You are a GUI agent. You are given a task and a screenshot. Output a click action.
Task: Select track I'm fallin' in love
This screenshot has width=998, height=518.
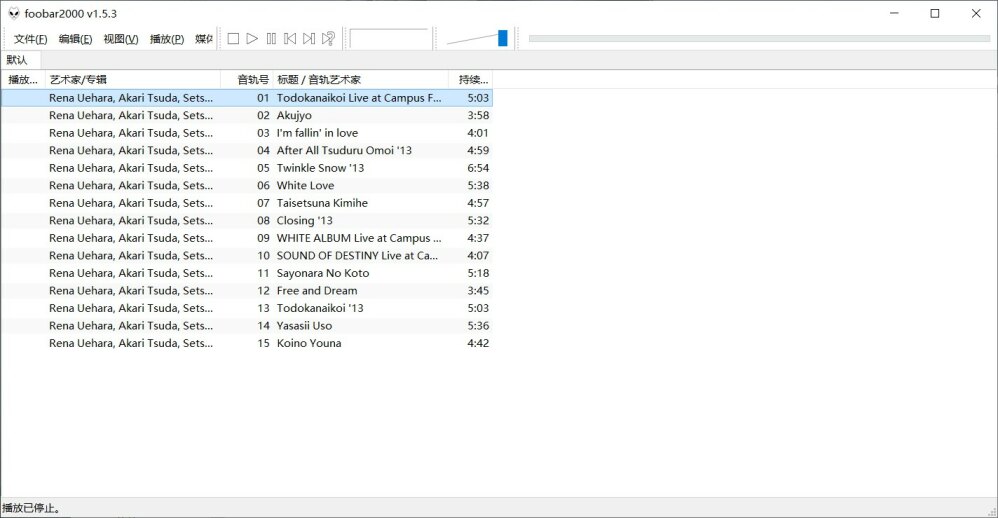(x=246, y=133)
